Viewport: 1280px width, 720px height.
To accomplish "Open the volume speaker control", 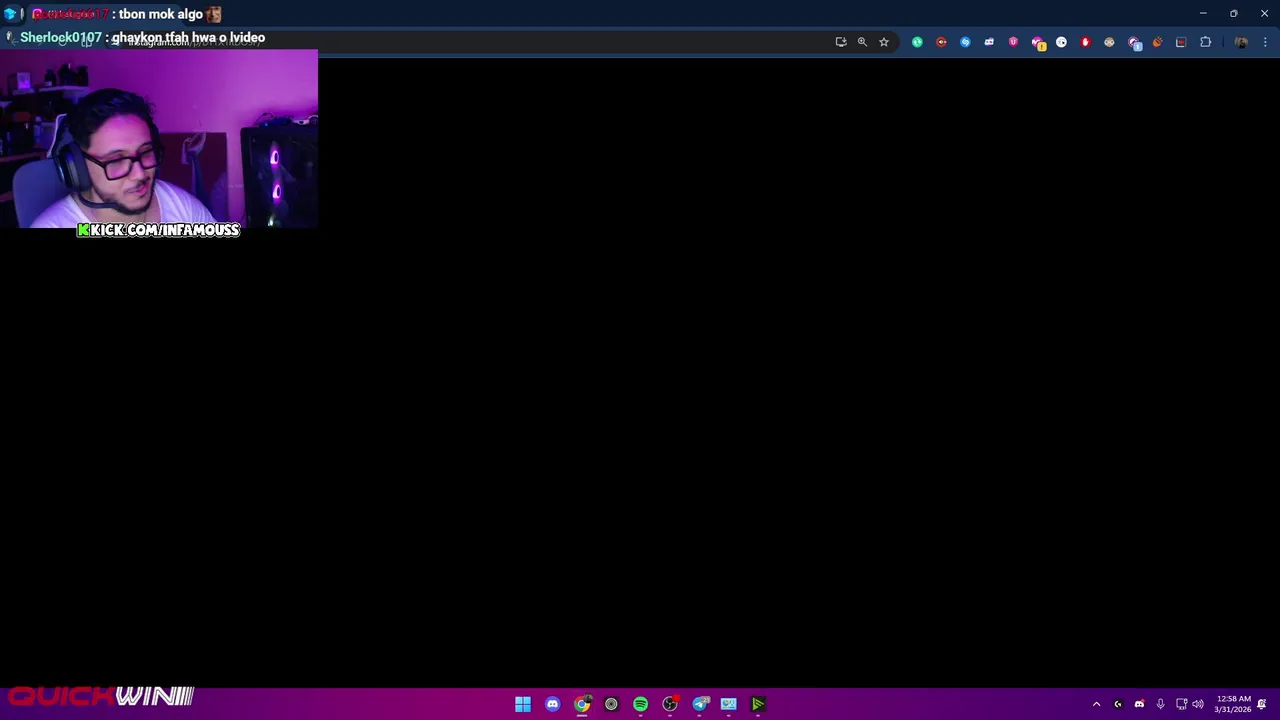I will [x=1198, y=704].
